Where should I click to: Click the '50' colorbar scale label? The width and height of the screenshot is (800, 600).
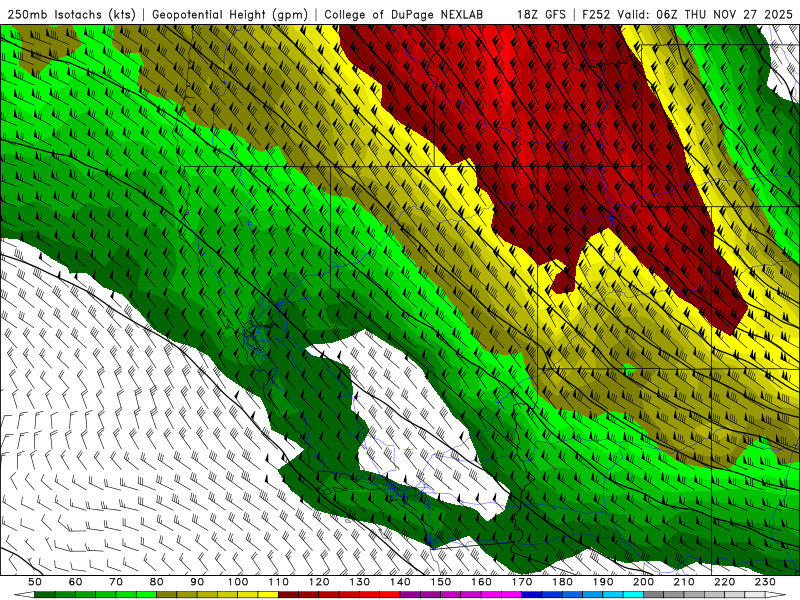tap(35, 582)
